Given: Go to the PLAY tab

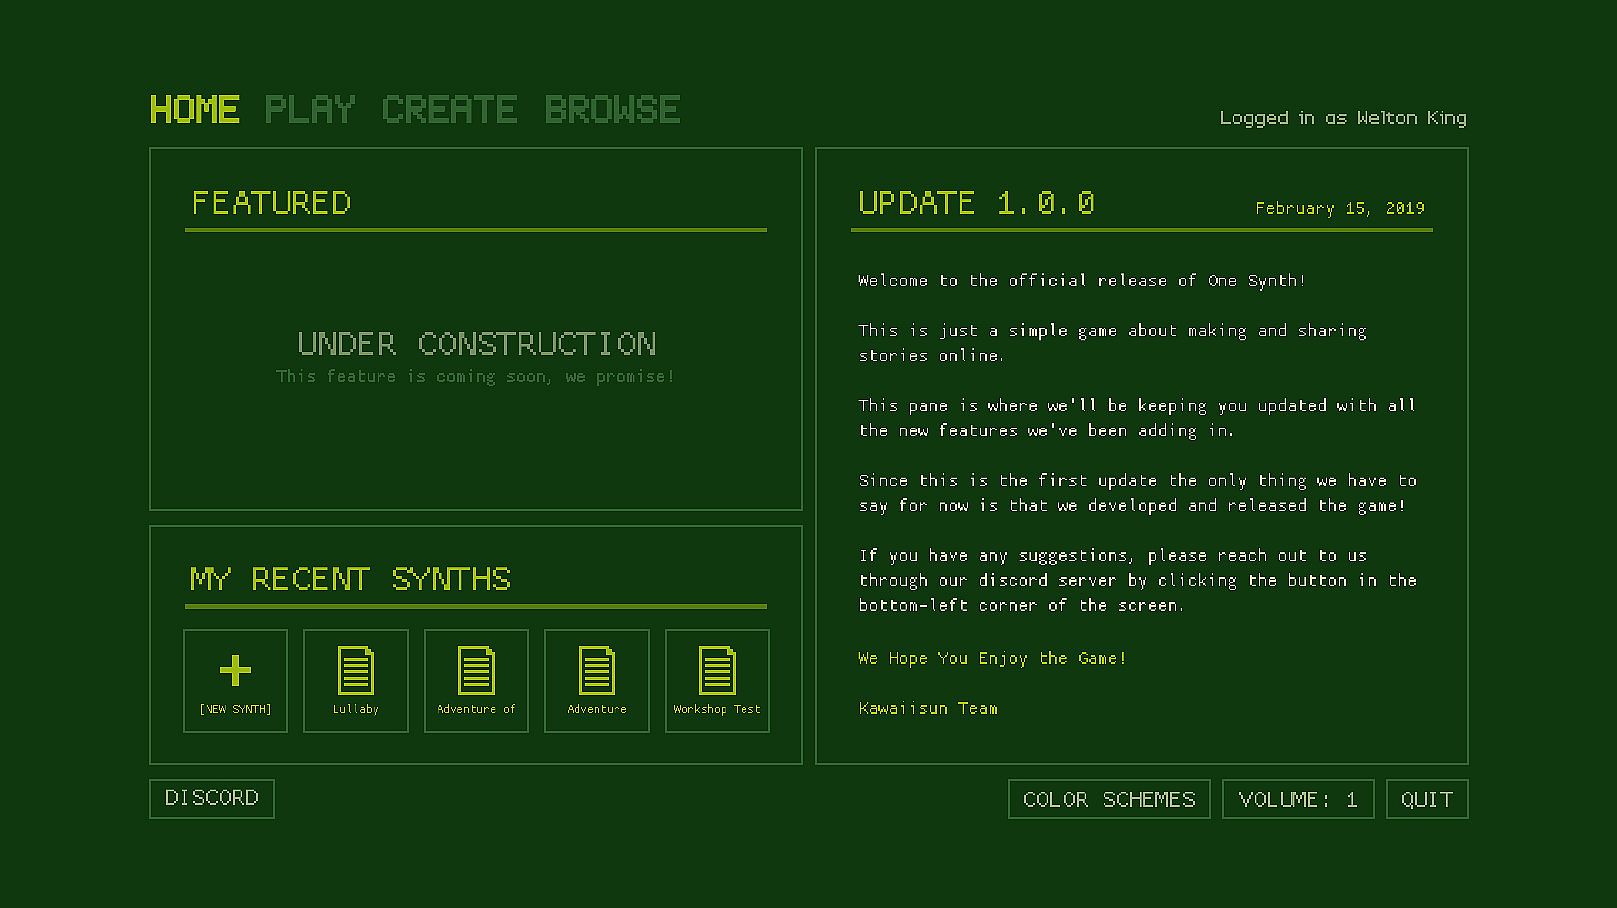Looking at the screenshot, I should click(310, 109).
